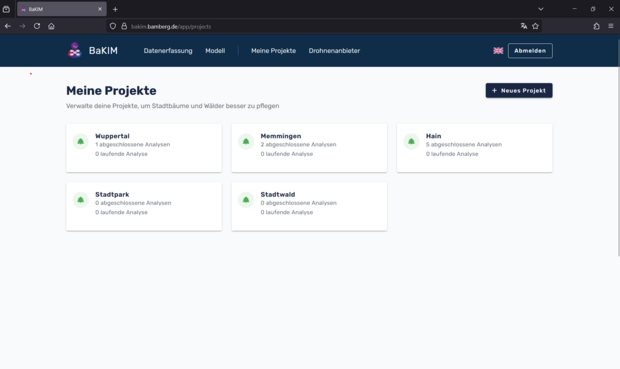Click the BaKIM logo icon
This screenshot has width=620, height=369.
(x=75, y=50)
